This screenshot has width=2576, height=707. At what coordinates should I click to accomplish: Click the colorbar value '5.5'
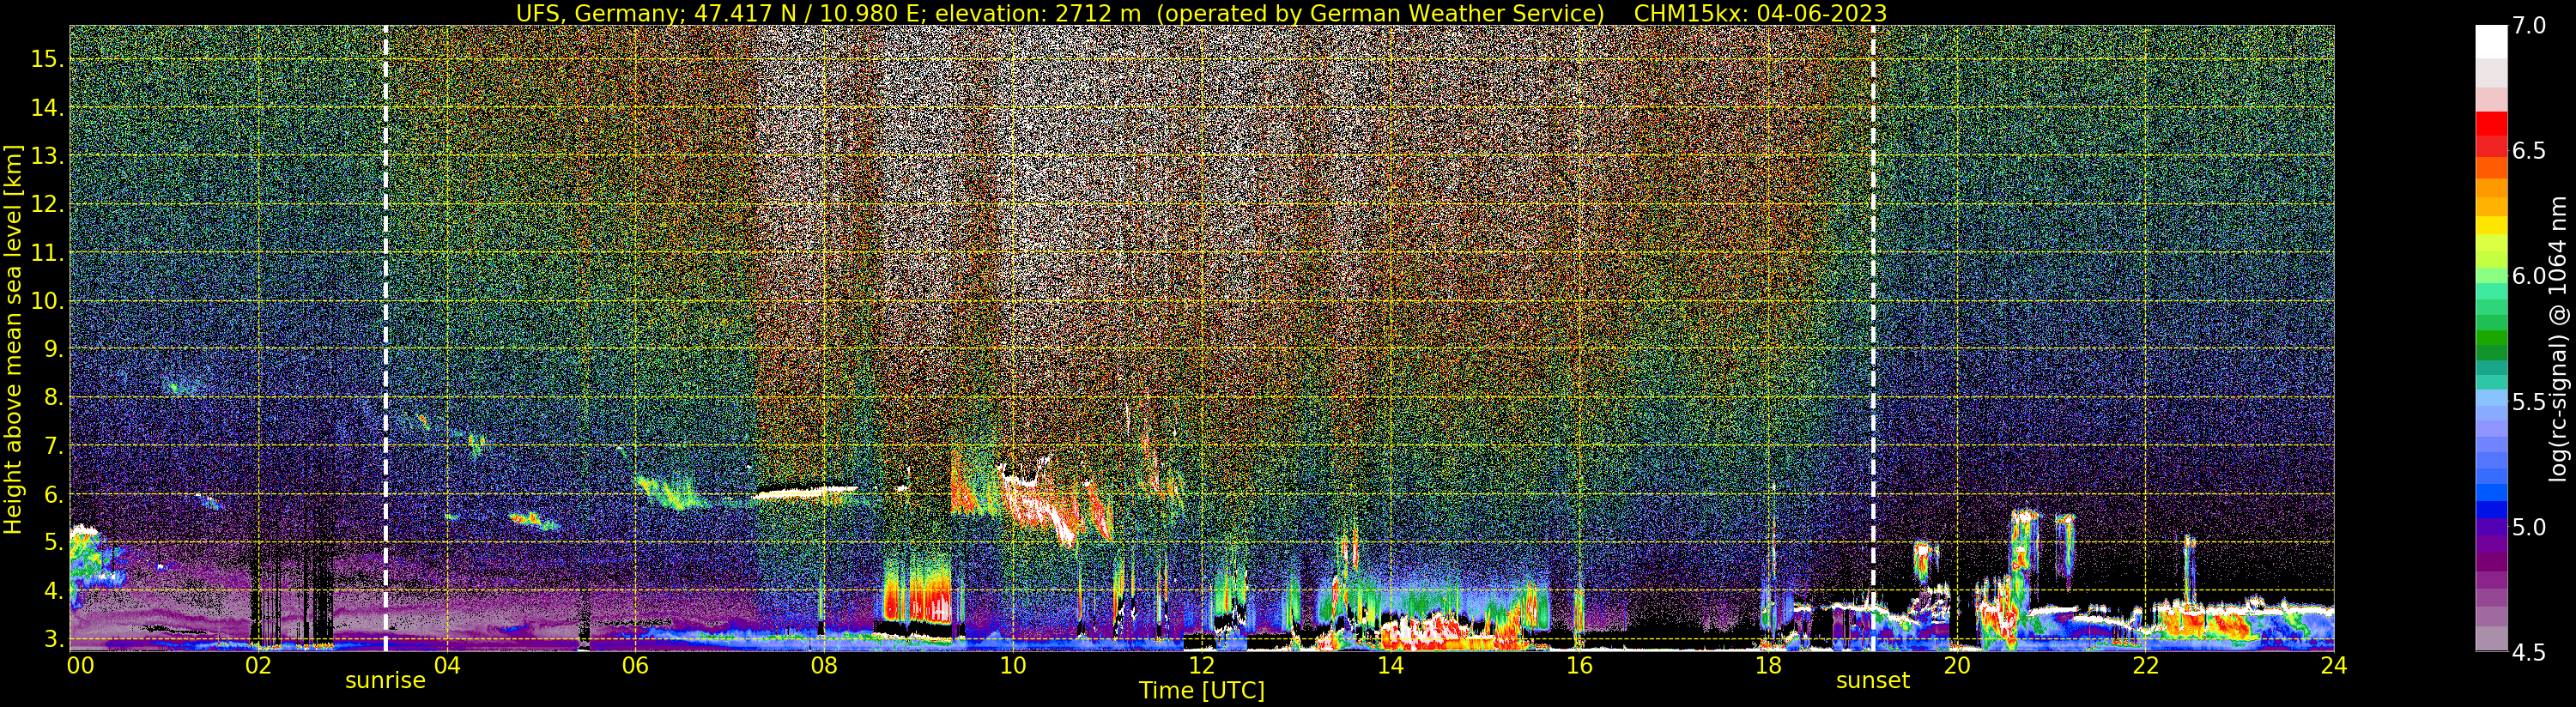2528,402
